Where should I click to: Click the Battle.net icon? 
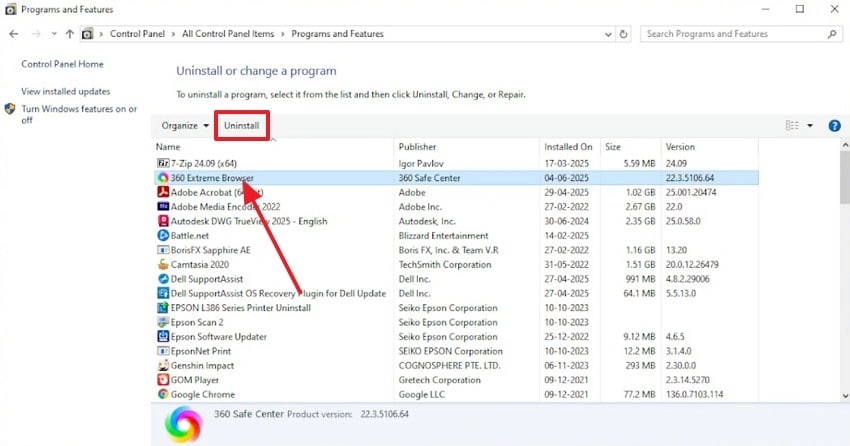point(163,235)
